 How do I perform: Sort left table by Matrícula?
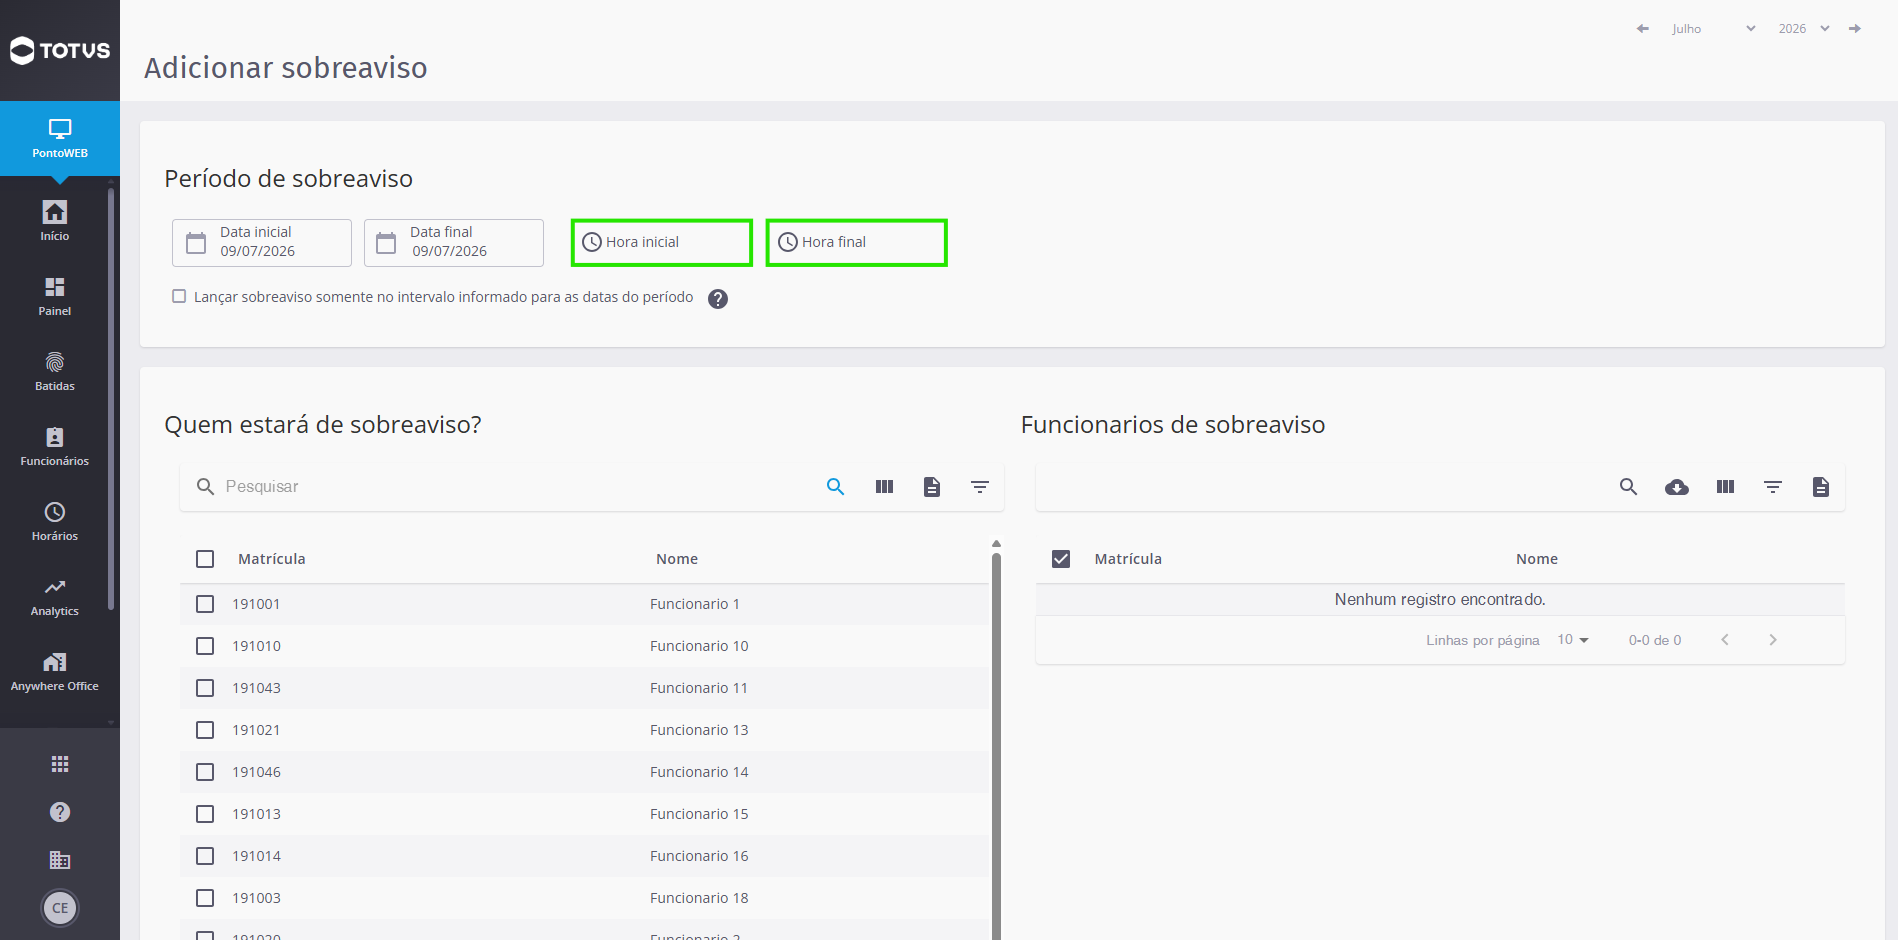pyautogui.click(x=272, y=559)
